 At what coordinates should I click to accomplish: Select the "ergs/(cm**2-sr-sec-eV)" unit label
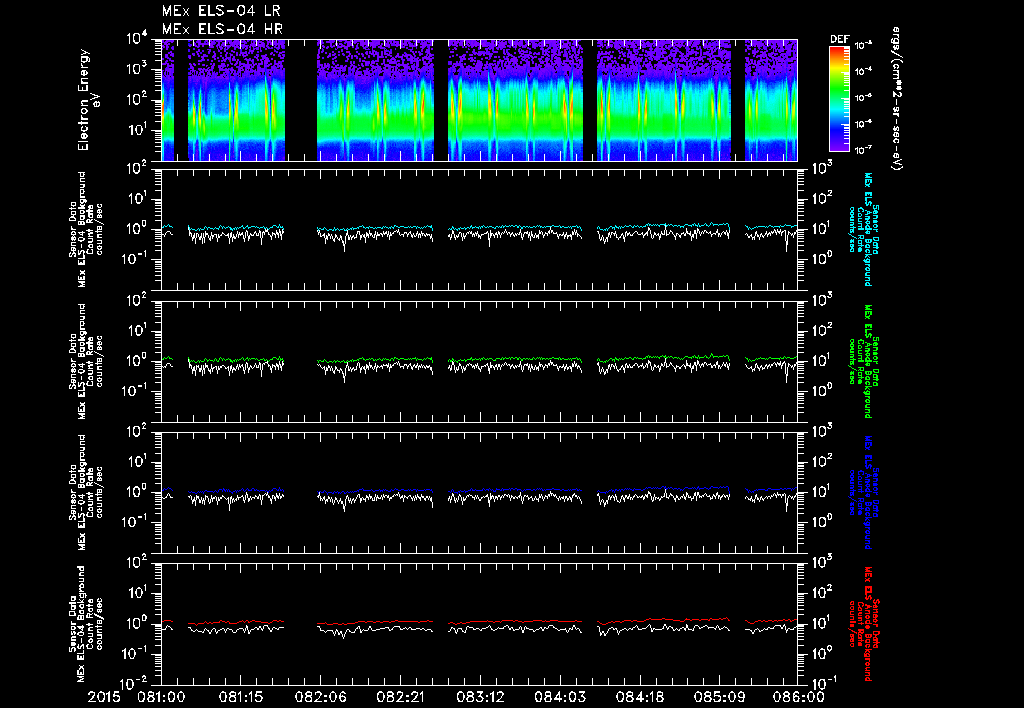pyautogui.click(x=896, y=99)
